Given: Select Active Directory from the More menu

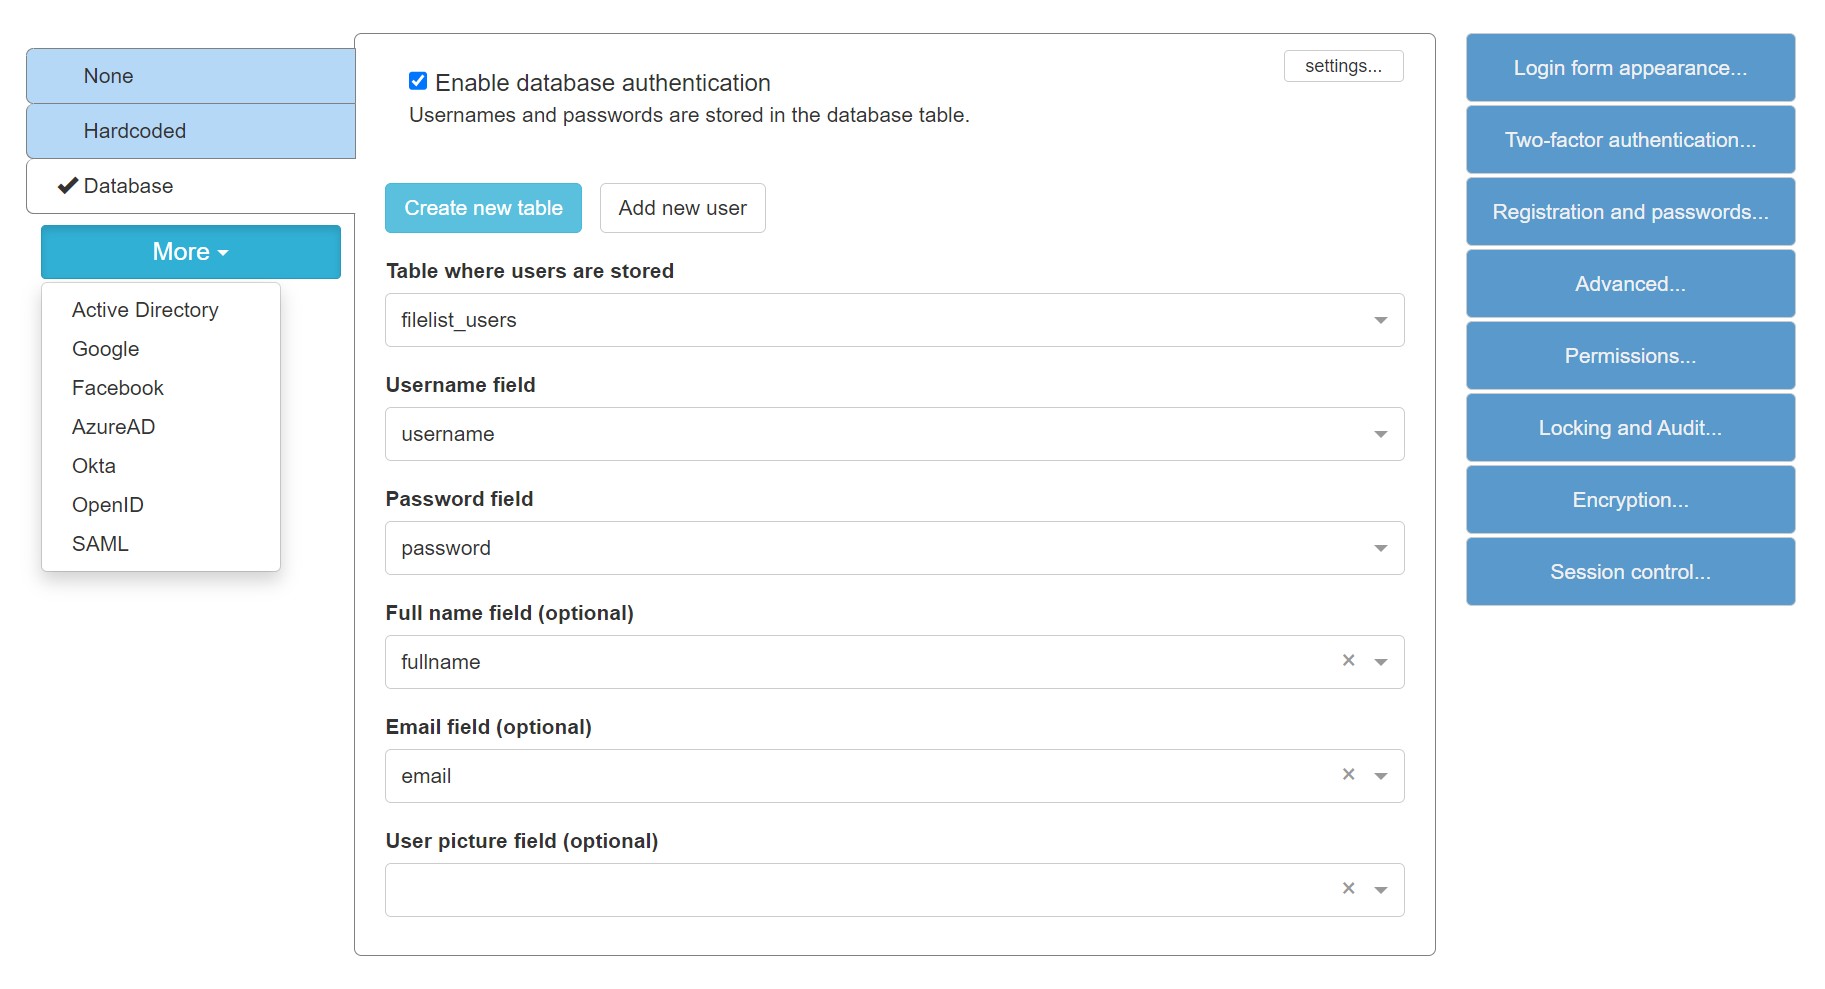Looking at the screenshot, I should [146, 310].
